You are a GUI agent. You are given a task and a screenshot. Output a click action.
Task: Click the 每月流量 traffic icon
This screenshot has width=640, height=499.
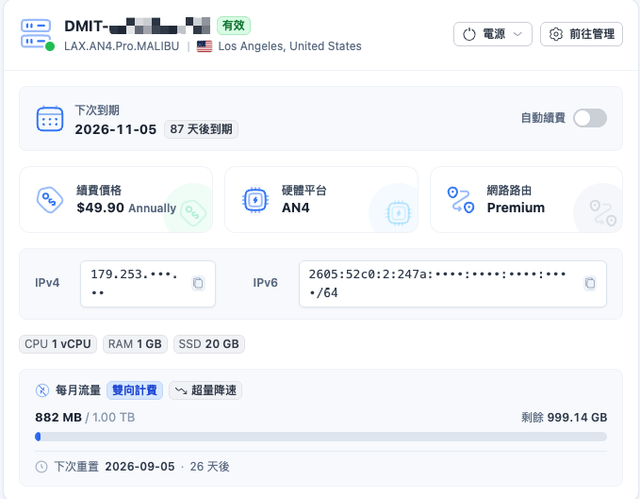coord(42,390)
